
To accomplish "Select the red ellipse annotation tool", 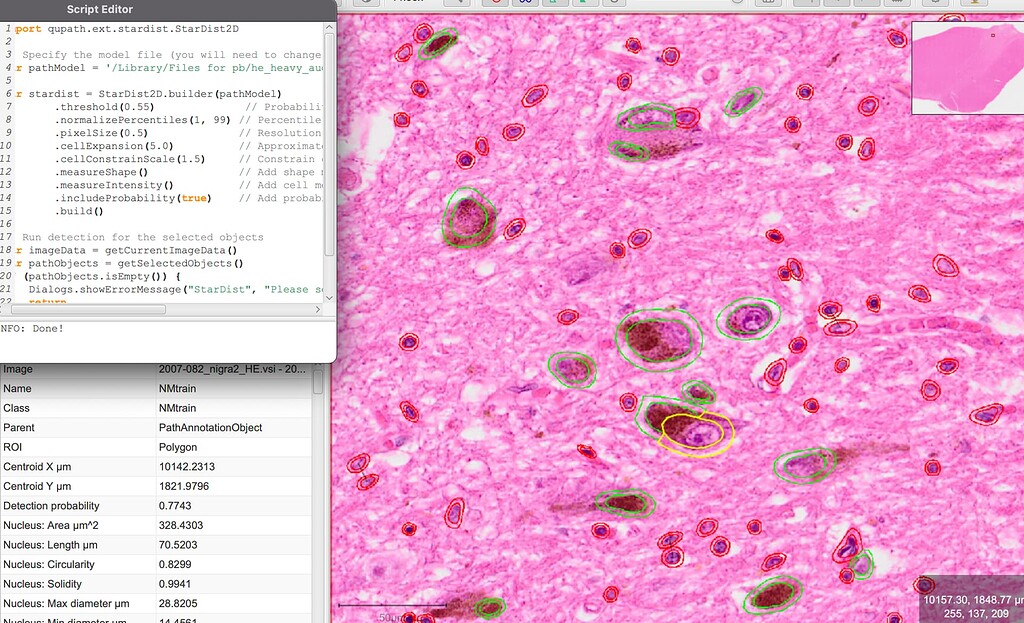I will pyautogui.click(x=496, y=4).
